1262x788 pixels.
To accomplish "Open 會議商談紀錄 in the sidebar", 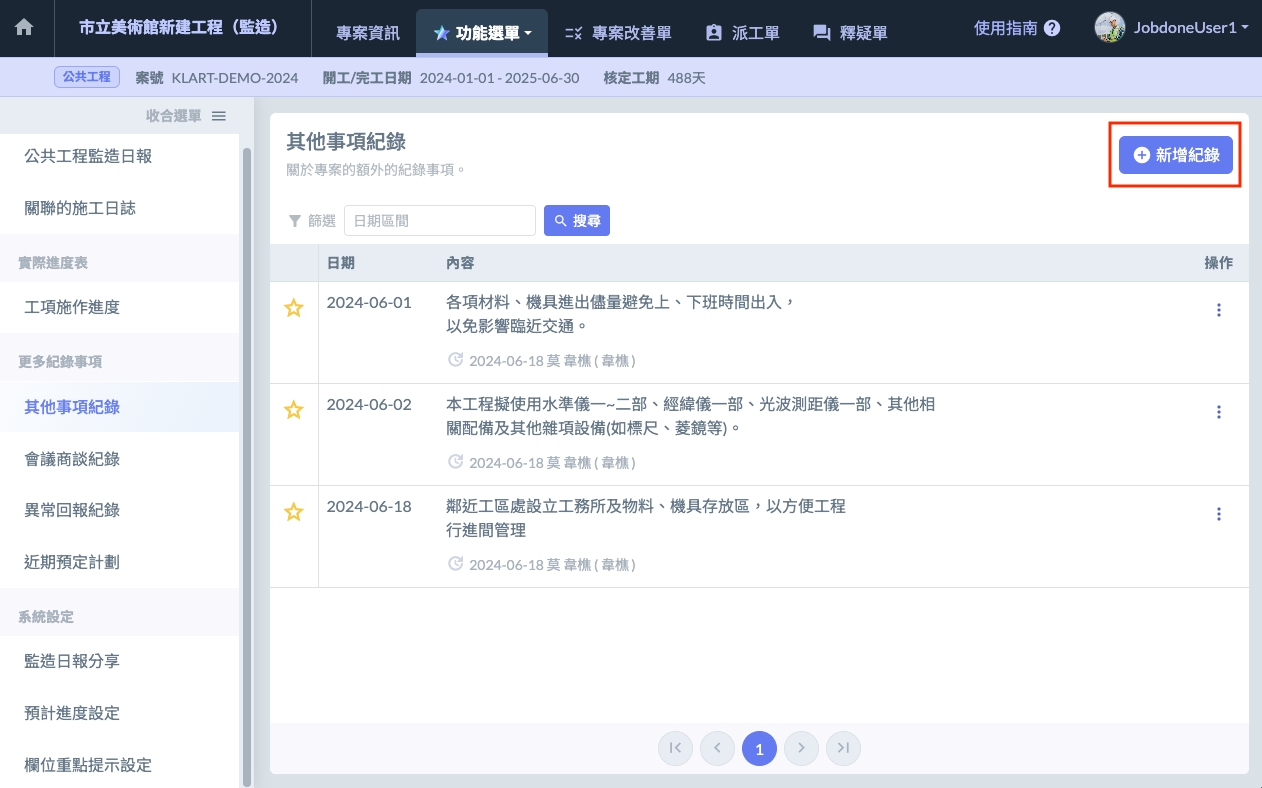I will [x=72, y=459].
